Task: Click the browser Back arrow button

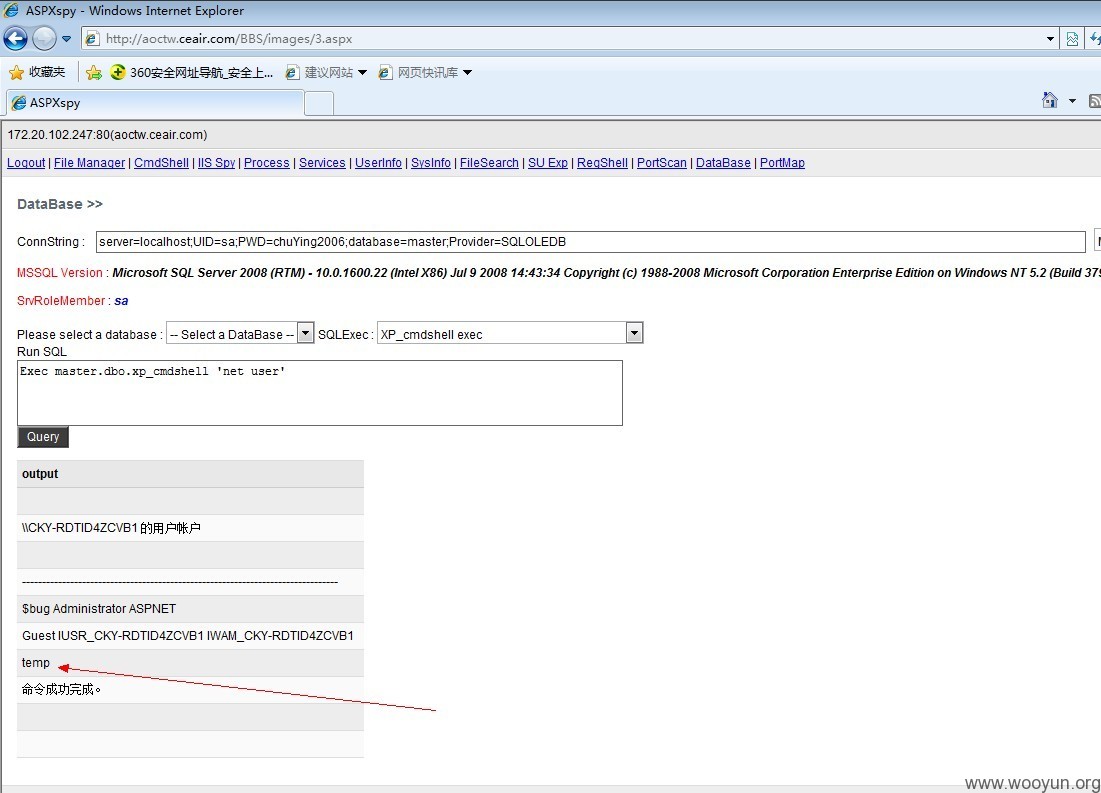Action: (x=15, y=39)
